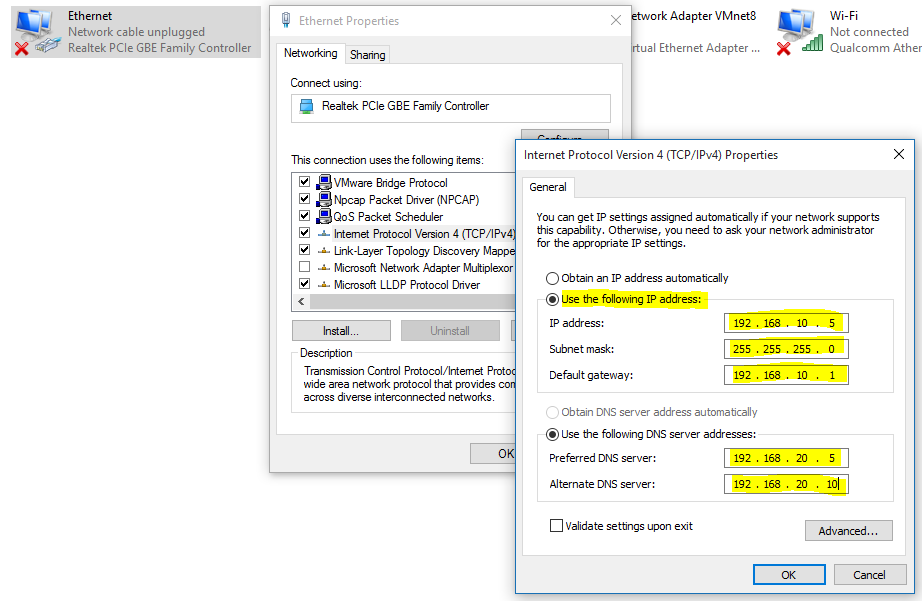The height and width of the screenshot is (601, 922).
Task: Click the Install... button
Action: pyautogui.click(x=341, y=331)
